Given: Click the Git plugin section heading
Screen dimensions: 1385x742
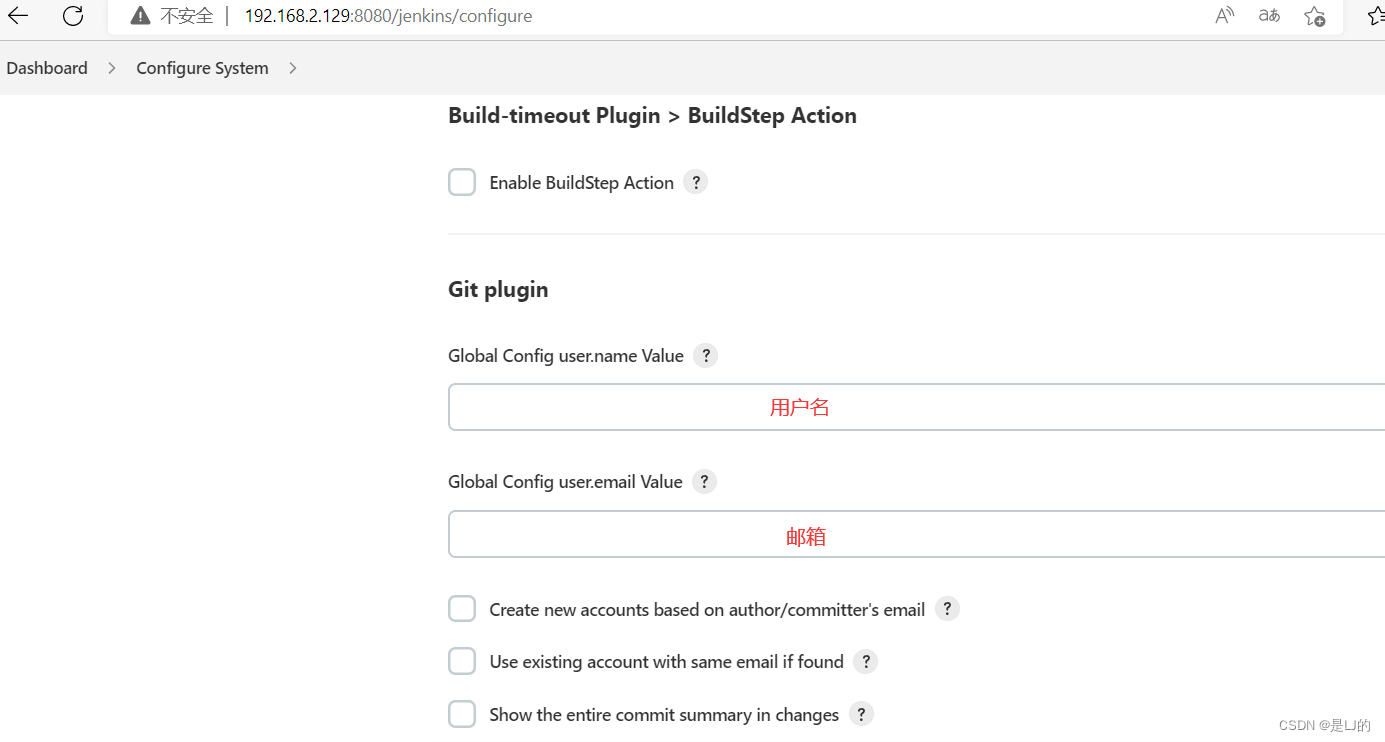Looking at the screenshot, I should (x=498, y=289).
